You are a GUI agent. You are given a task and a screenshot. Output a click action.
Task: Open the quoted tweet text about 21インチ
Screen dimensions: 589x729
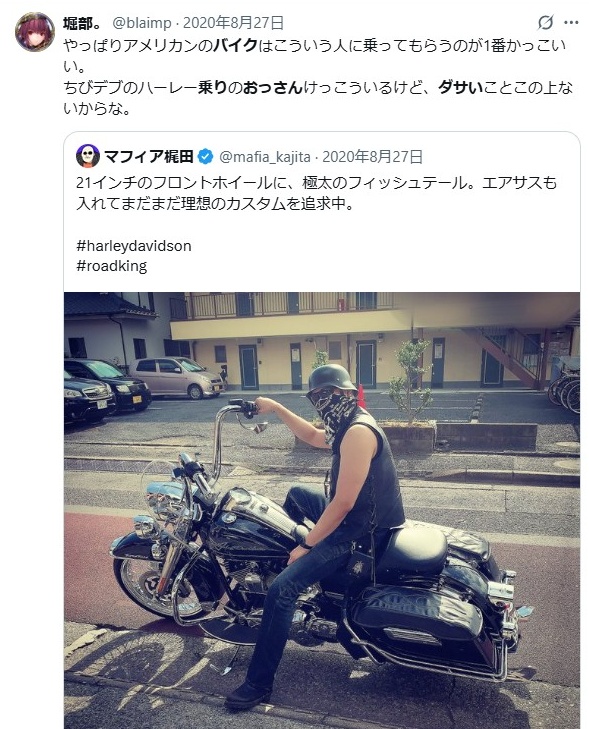click(317, 193)
